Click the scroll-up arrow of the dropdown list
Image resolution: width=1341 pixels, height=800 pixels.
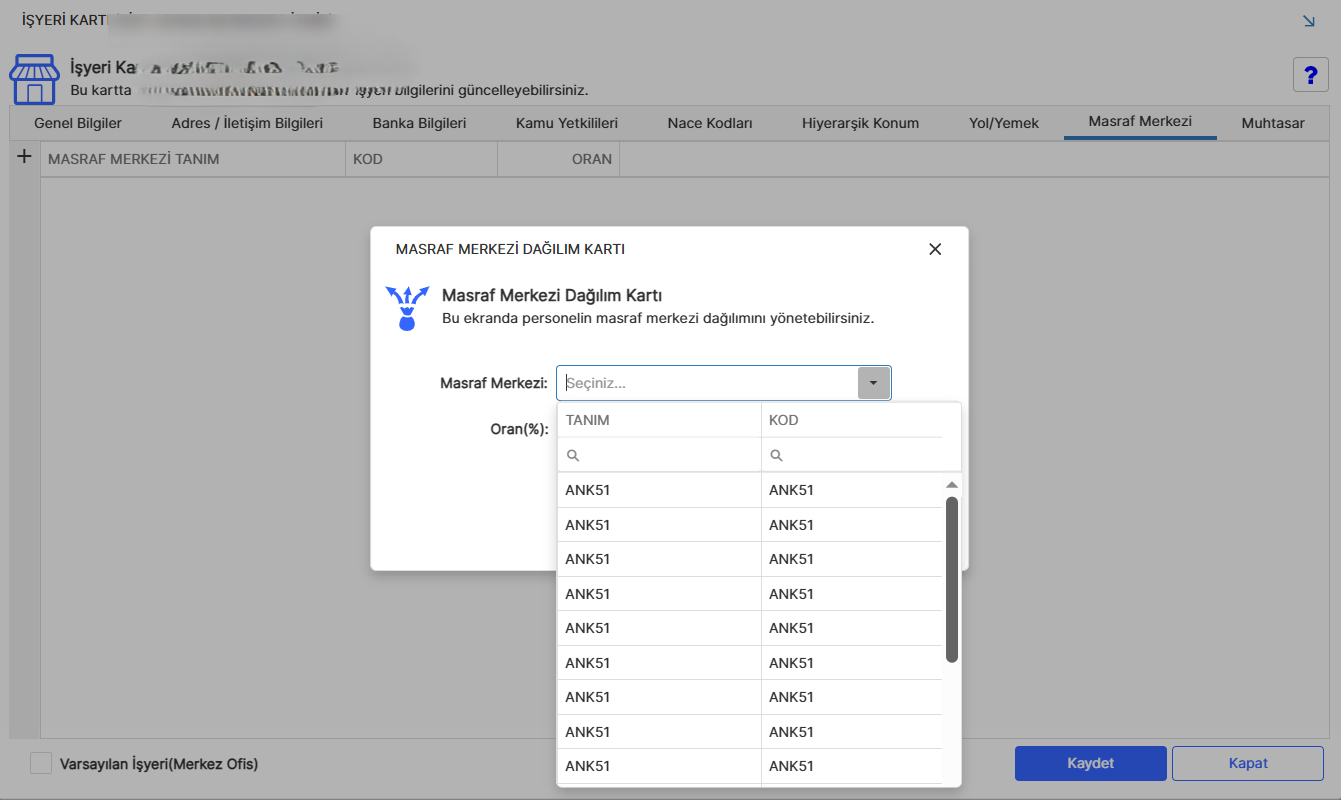click(952, 485)
